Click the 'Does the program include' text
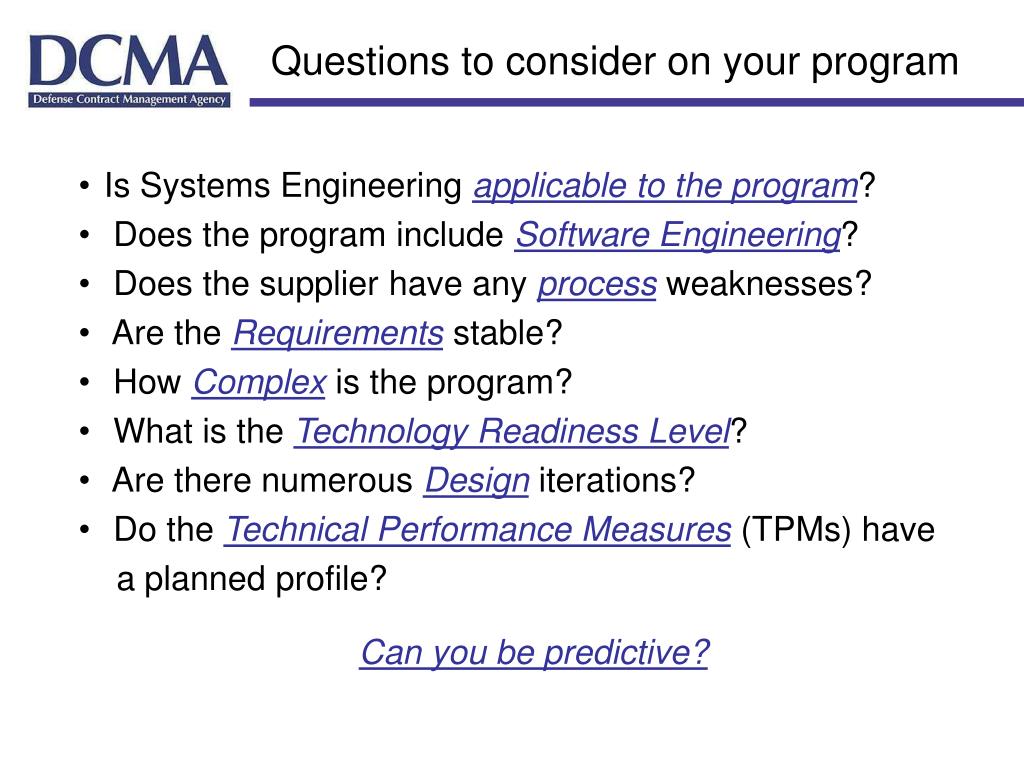This screenshot has height=768, width=1024. (309, 235)
